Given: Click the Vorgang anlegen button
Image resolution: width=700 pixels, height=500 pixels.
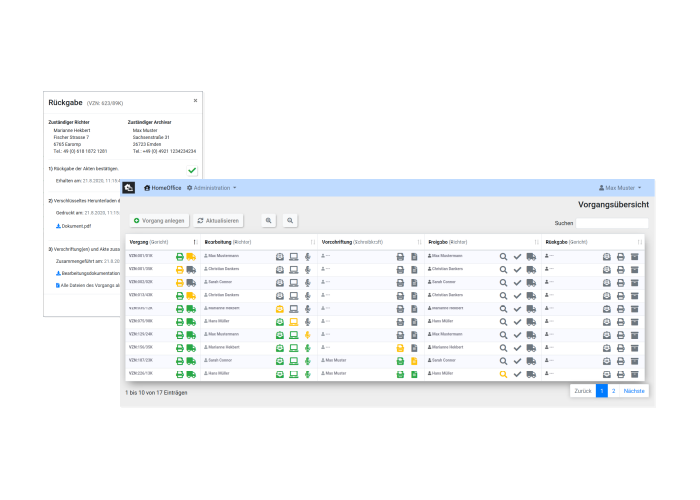Looking at the screenshot, I should [x=159, y=220].
